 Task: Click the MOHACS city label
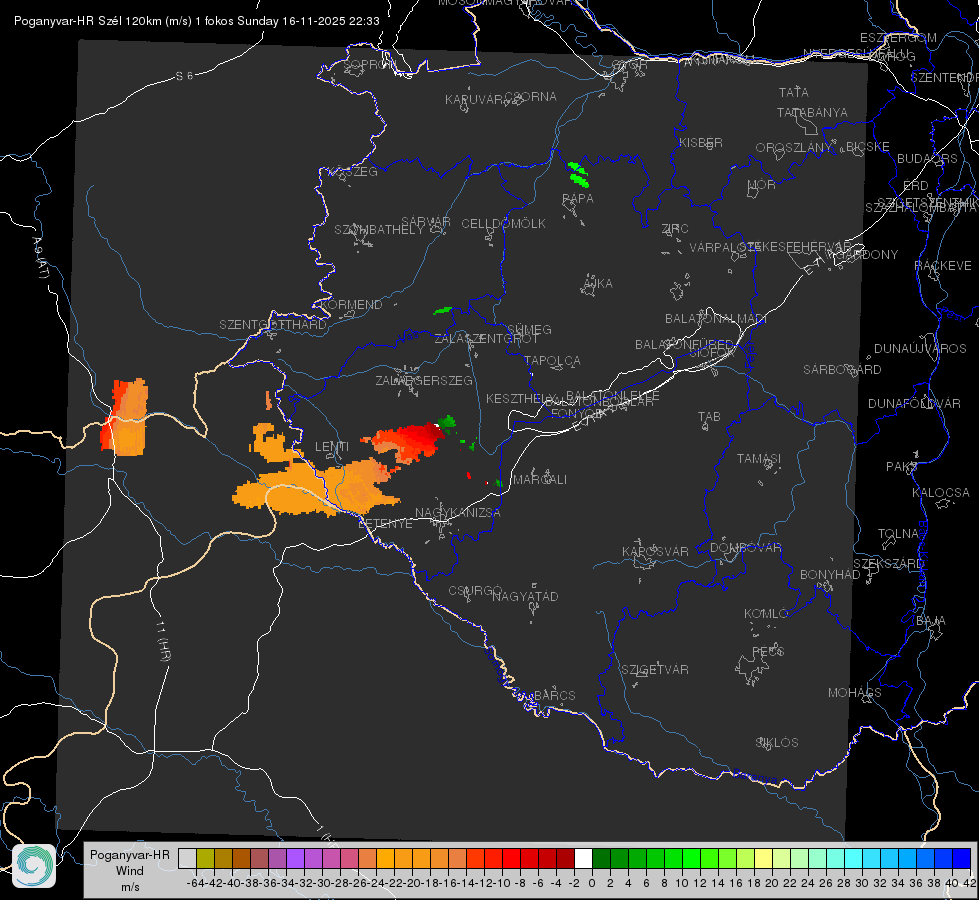[854, 693]
